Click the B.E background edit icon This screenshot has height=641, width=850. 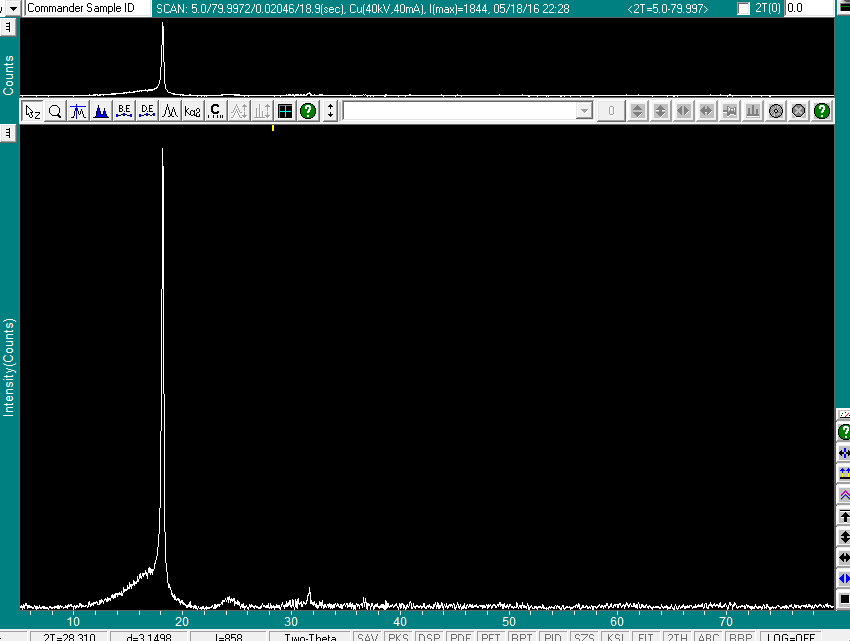124,111
